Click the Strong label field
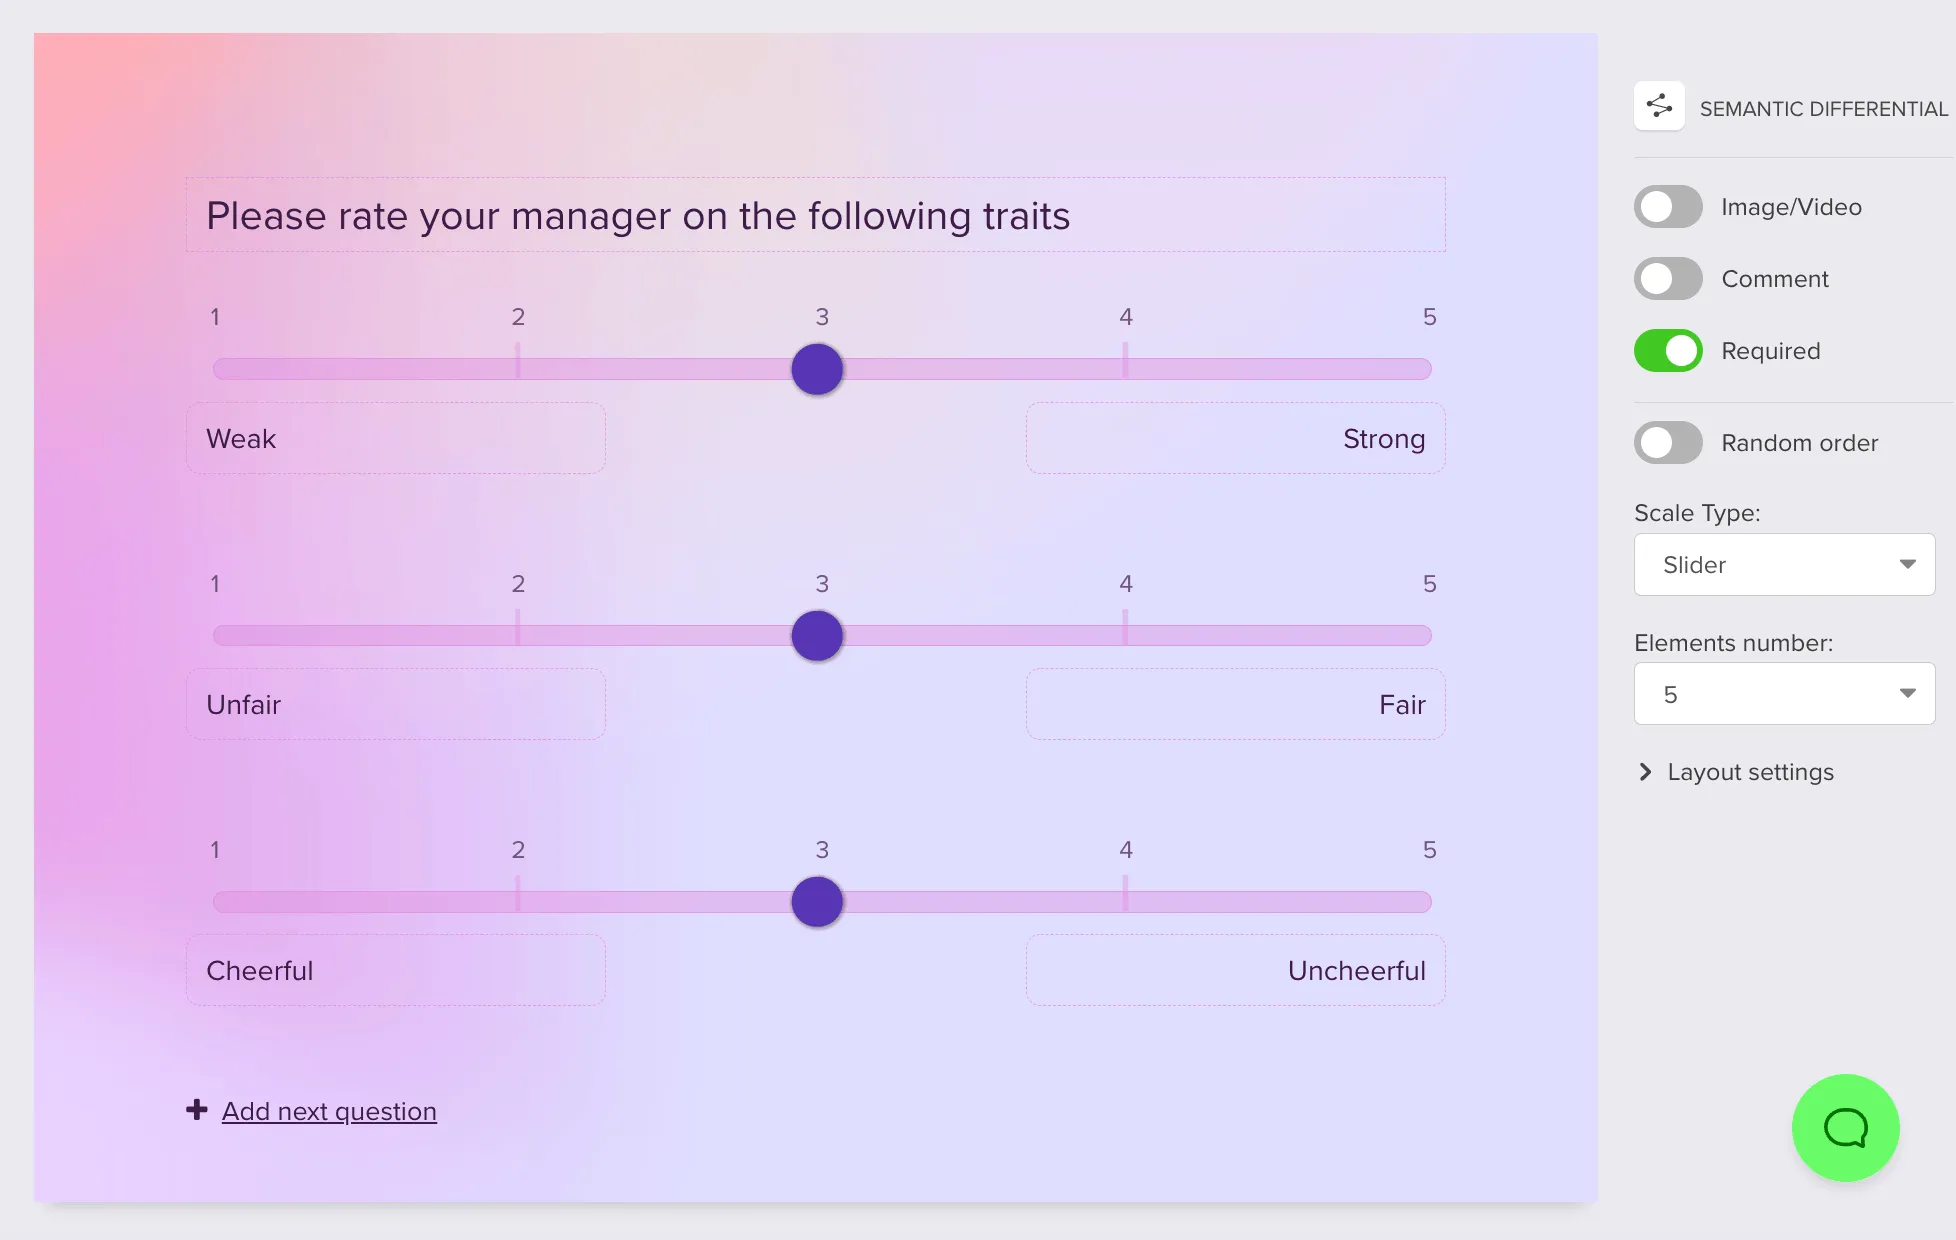 coord(1235,439)
